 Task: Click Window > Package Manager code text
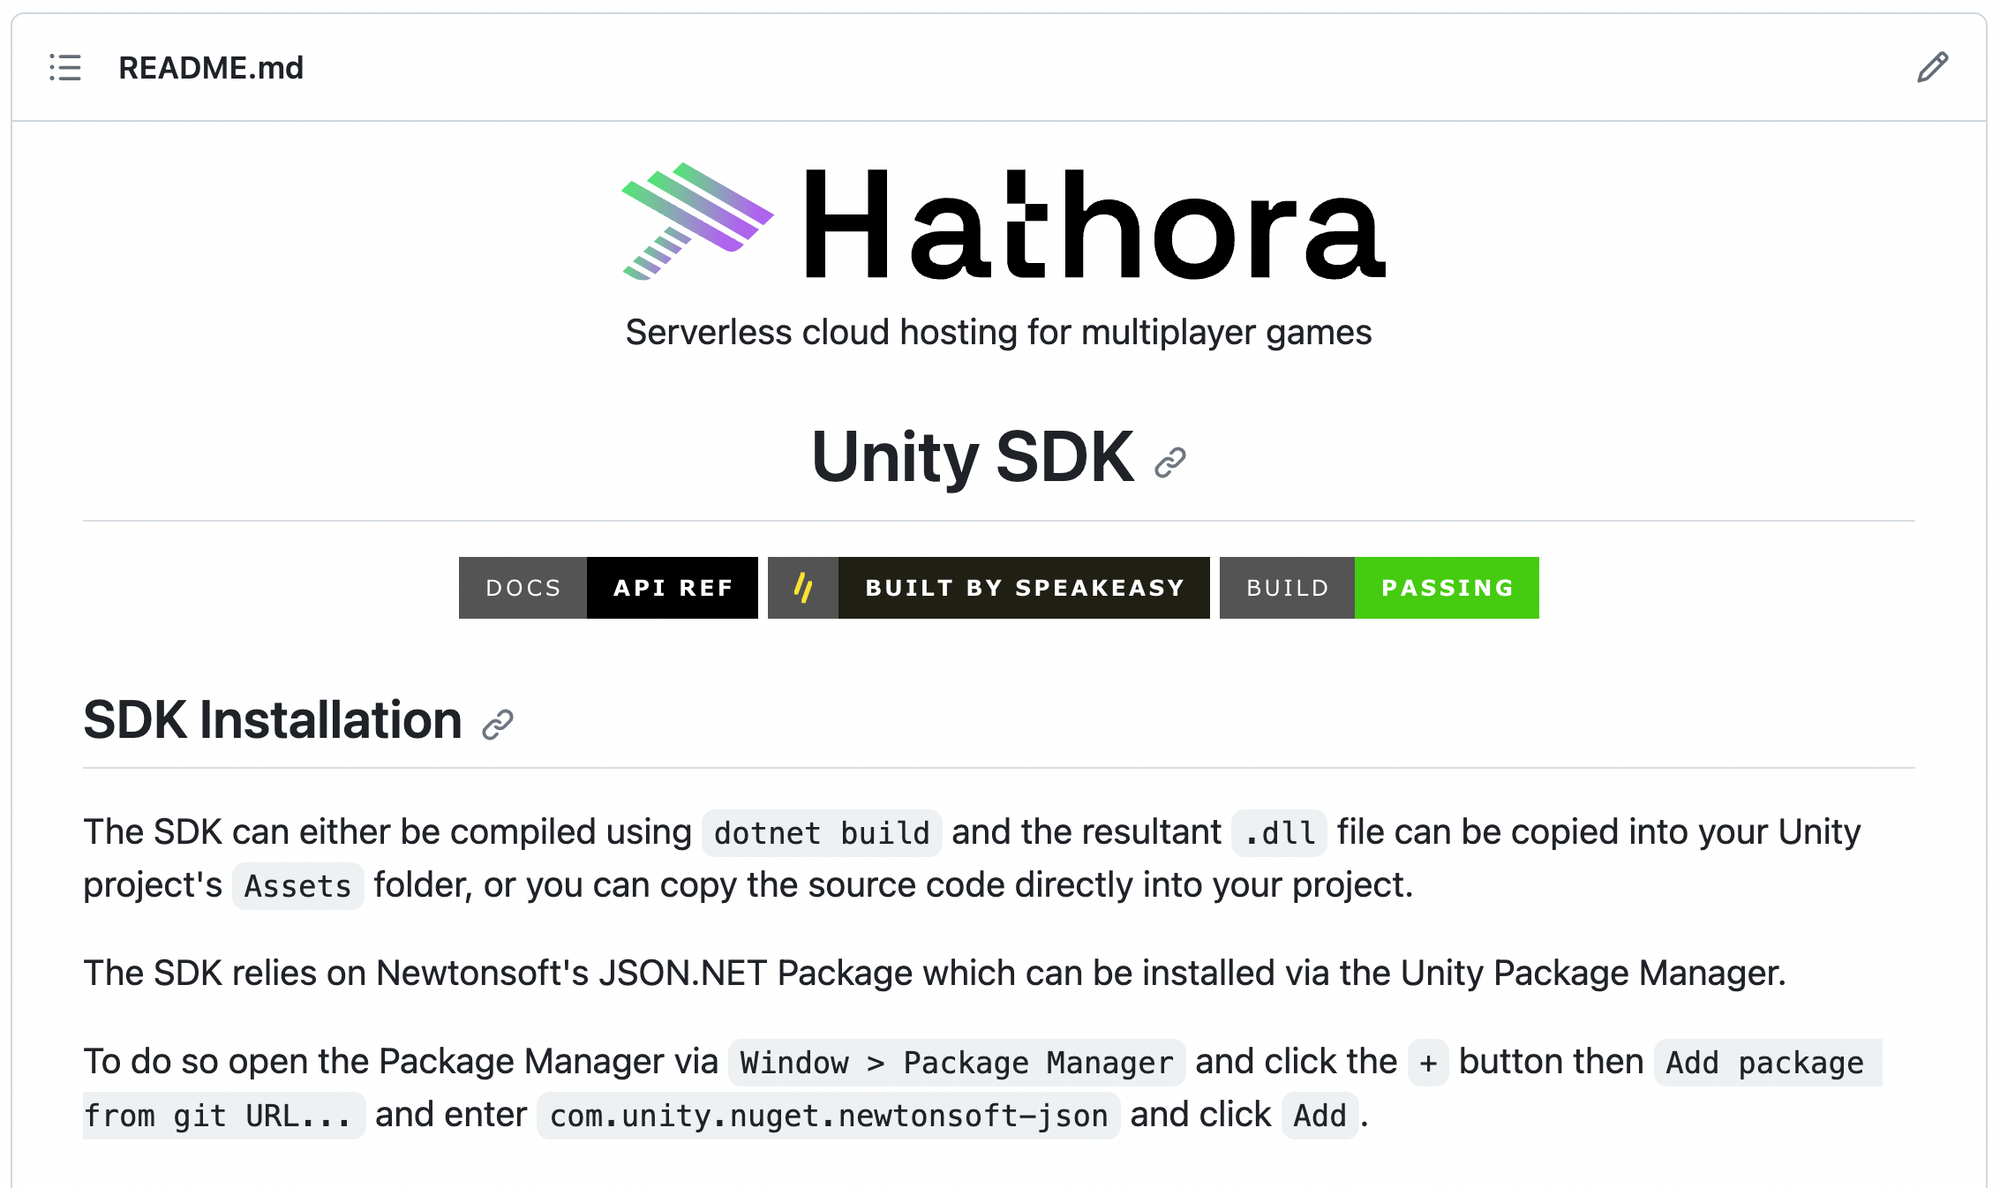click(956, 1062)
